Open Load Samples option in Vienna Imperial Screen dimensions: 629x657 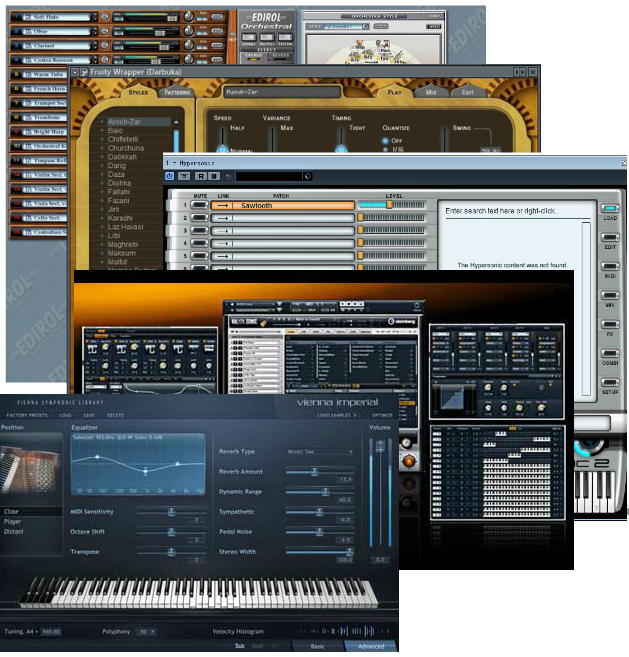336,415
